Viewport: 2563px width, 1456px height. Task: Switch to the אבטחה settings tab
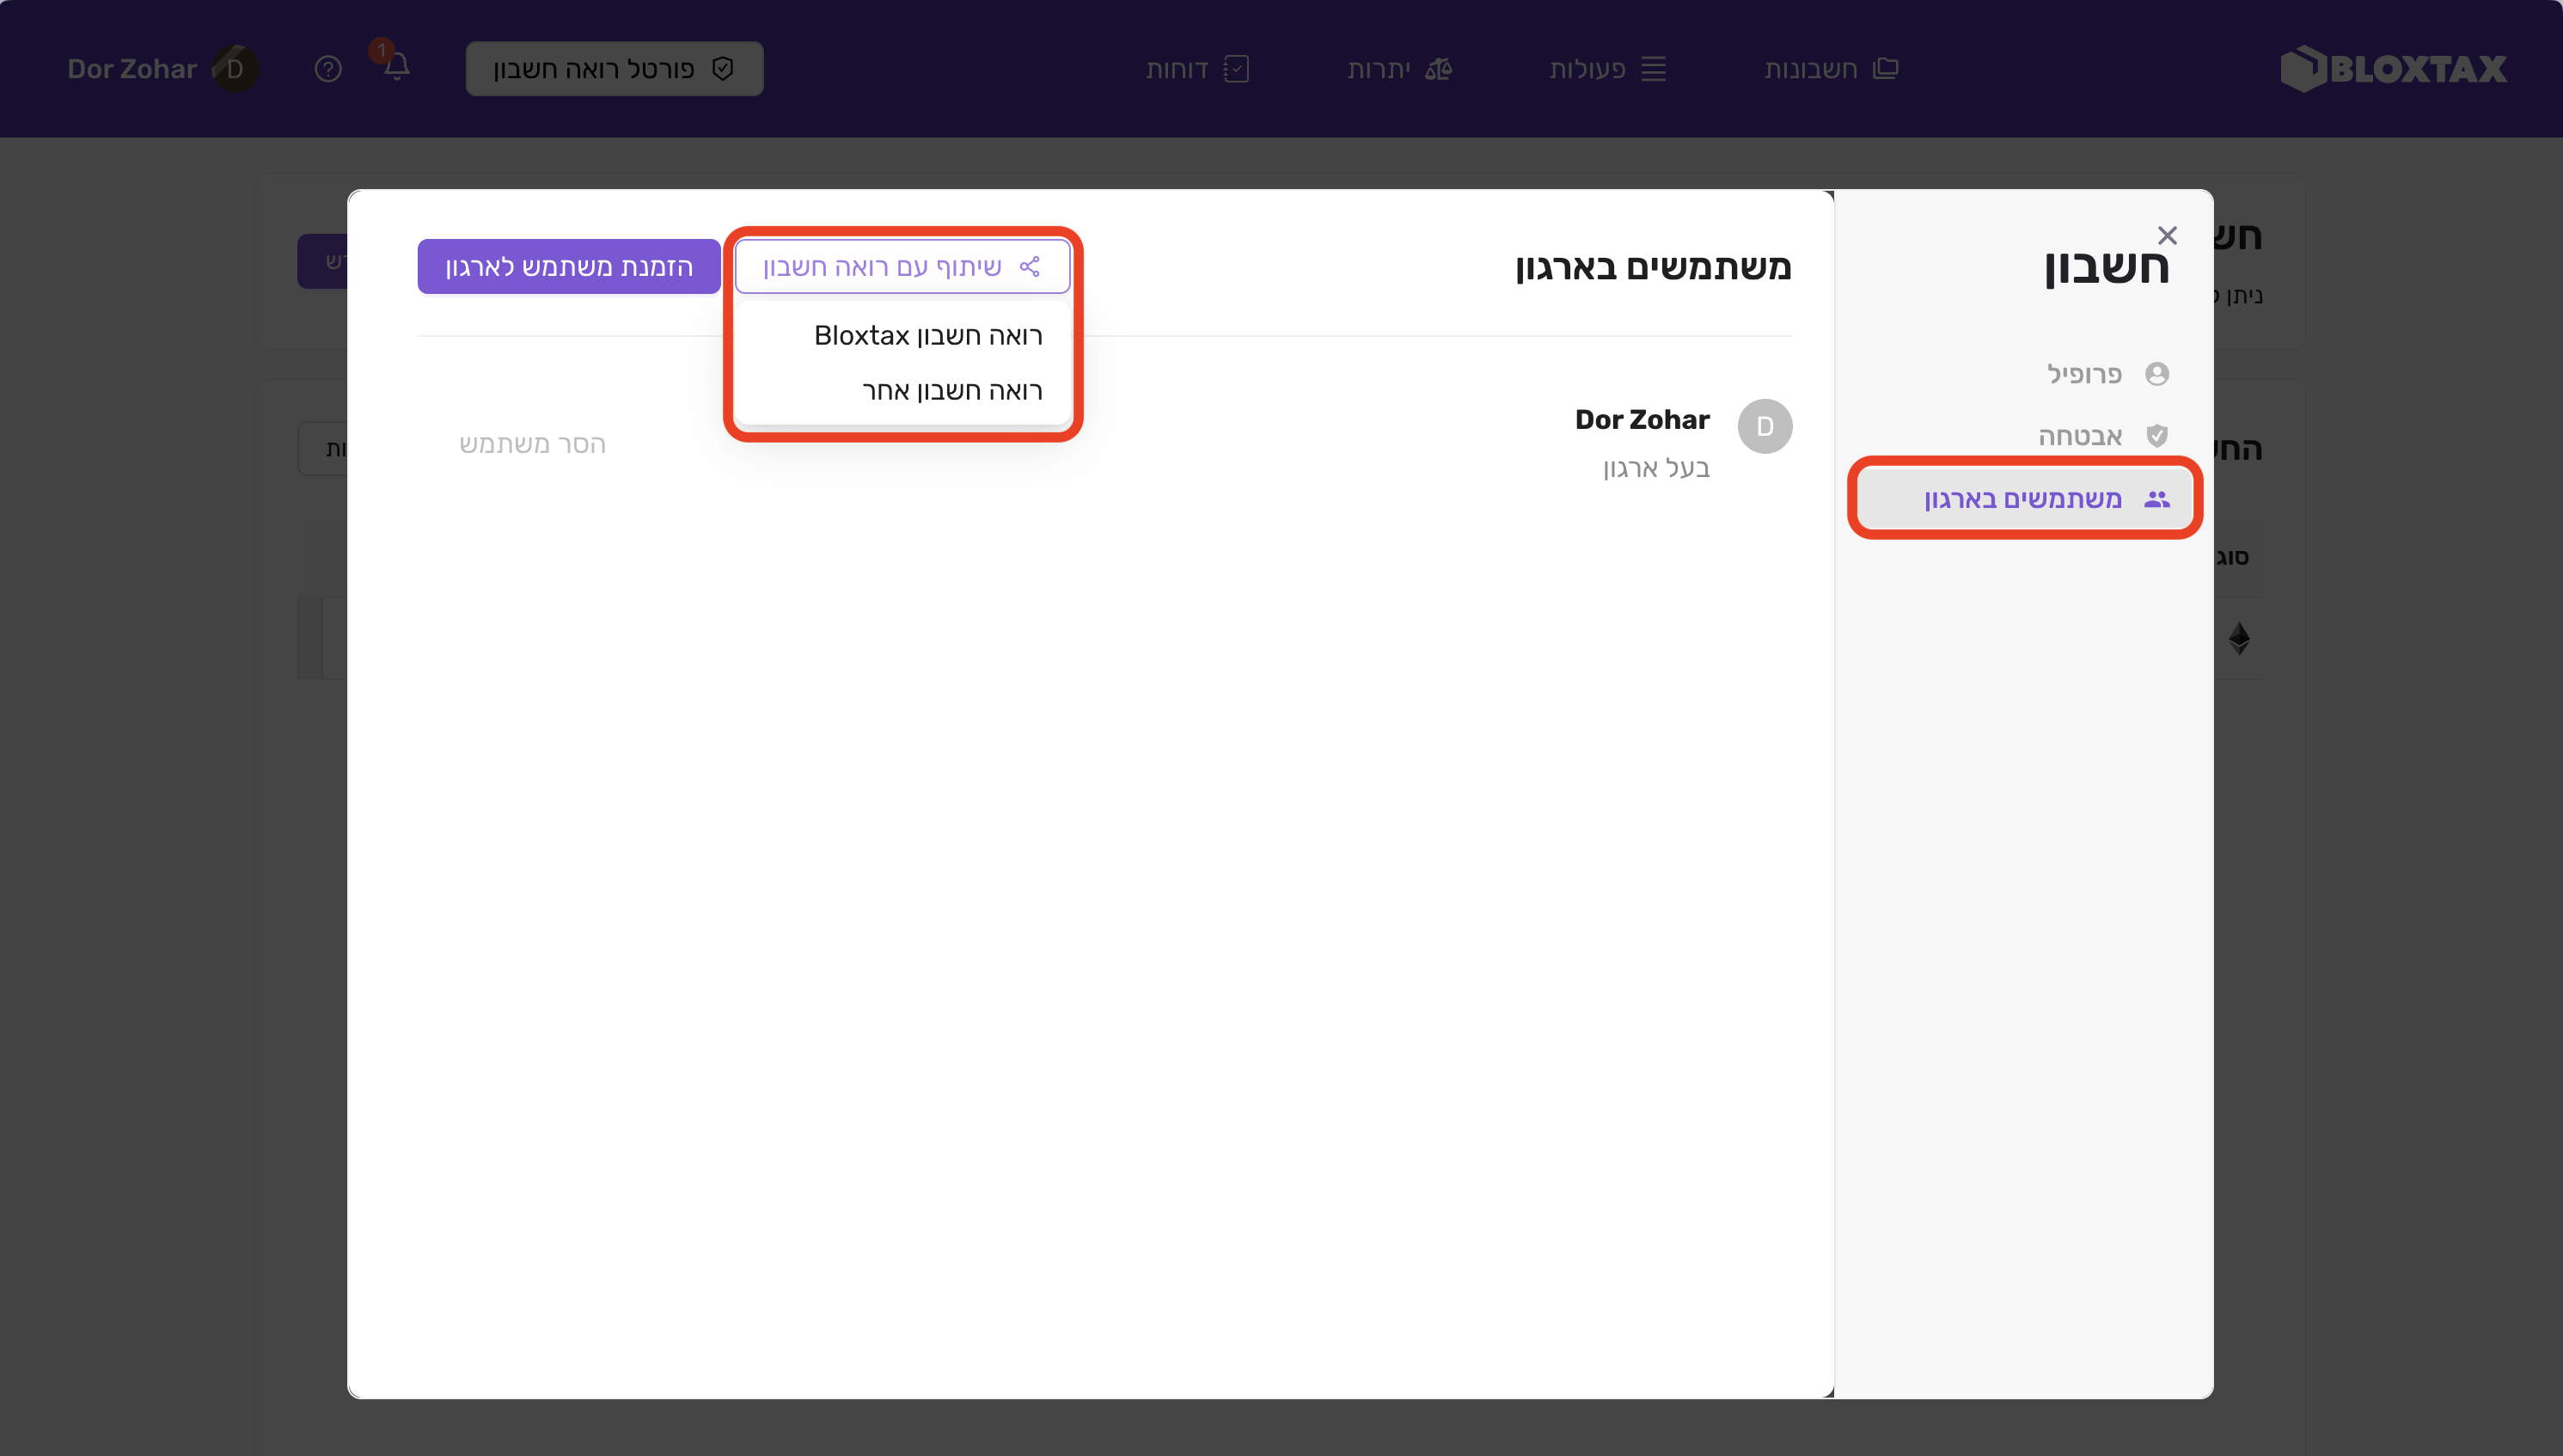tap(2081, 436)
